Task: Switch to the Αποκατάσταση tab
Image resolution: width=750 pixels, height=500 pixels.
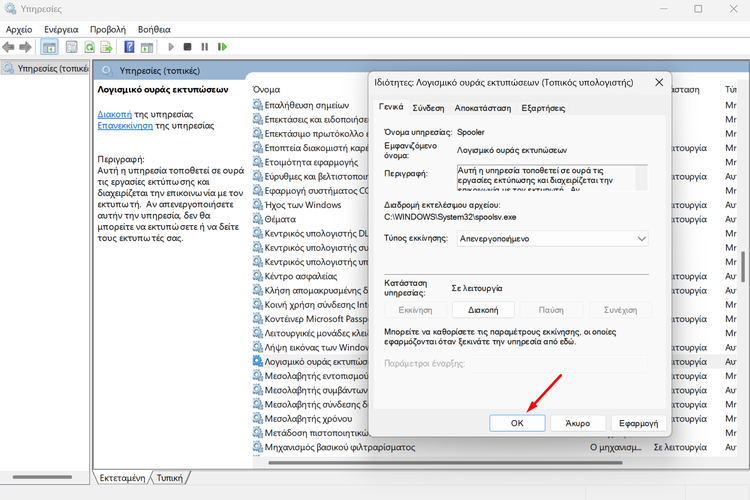Action: point(483,107)
